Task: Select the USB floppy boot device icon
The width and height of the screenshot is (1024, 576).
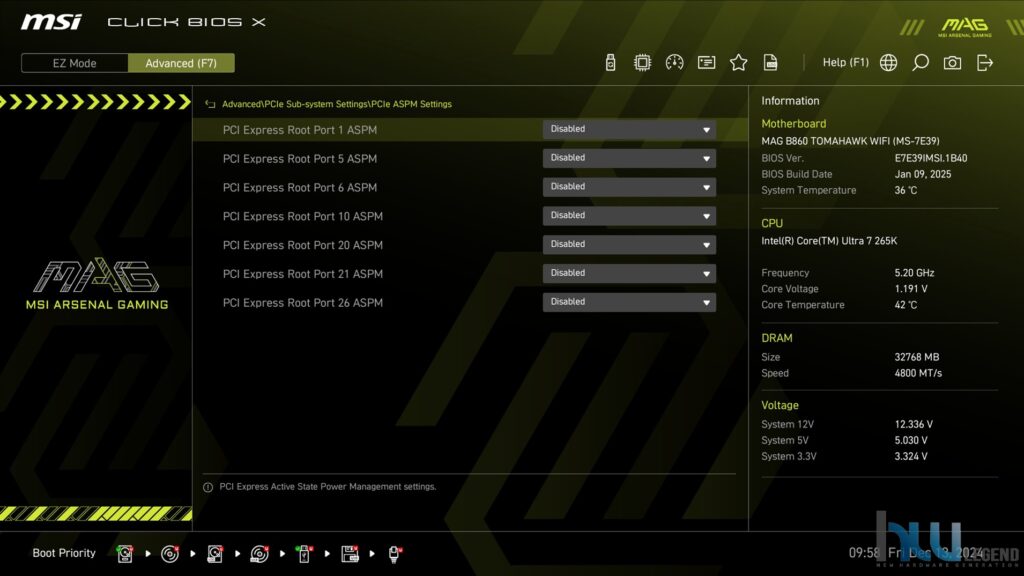Action: (349, 554)
